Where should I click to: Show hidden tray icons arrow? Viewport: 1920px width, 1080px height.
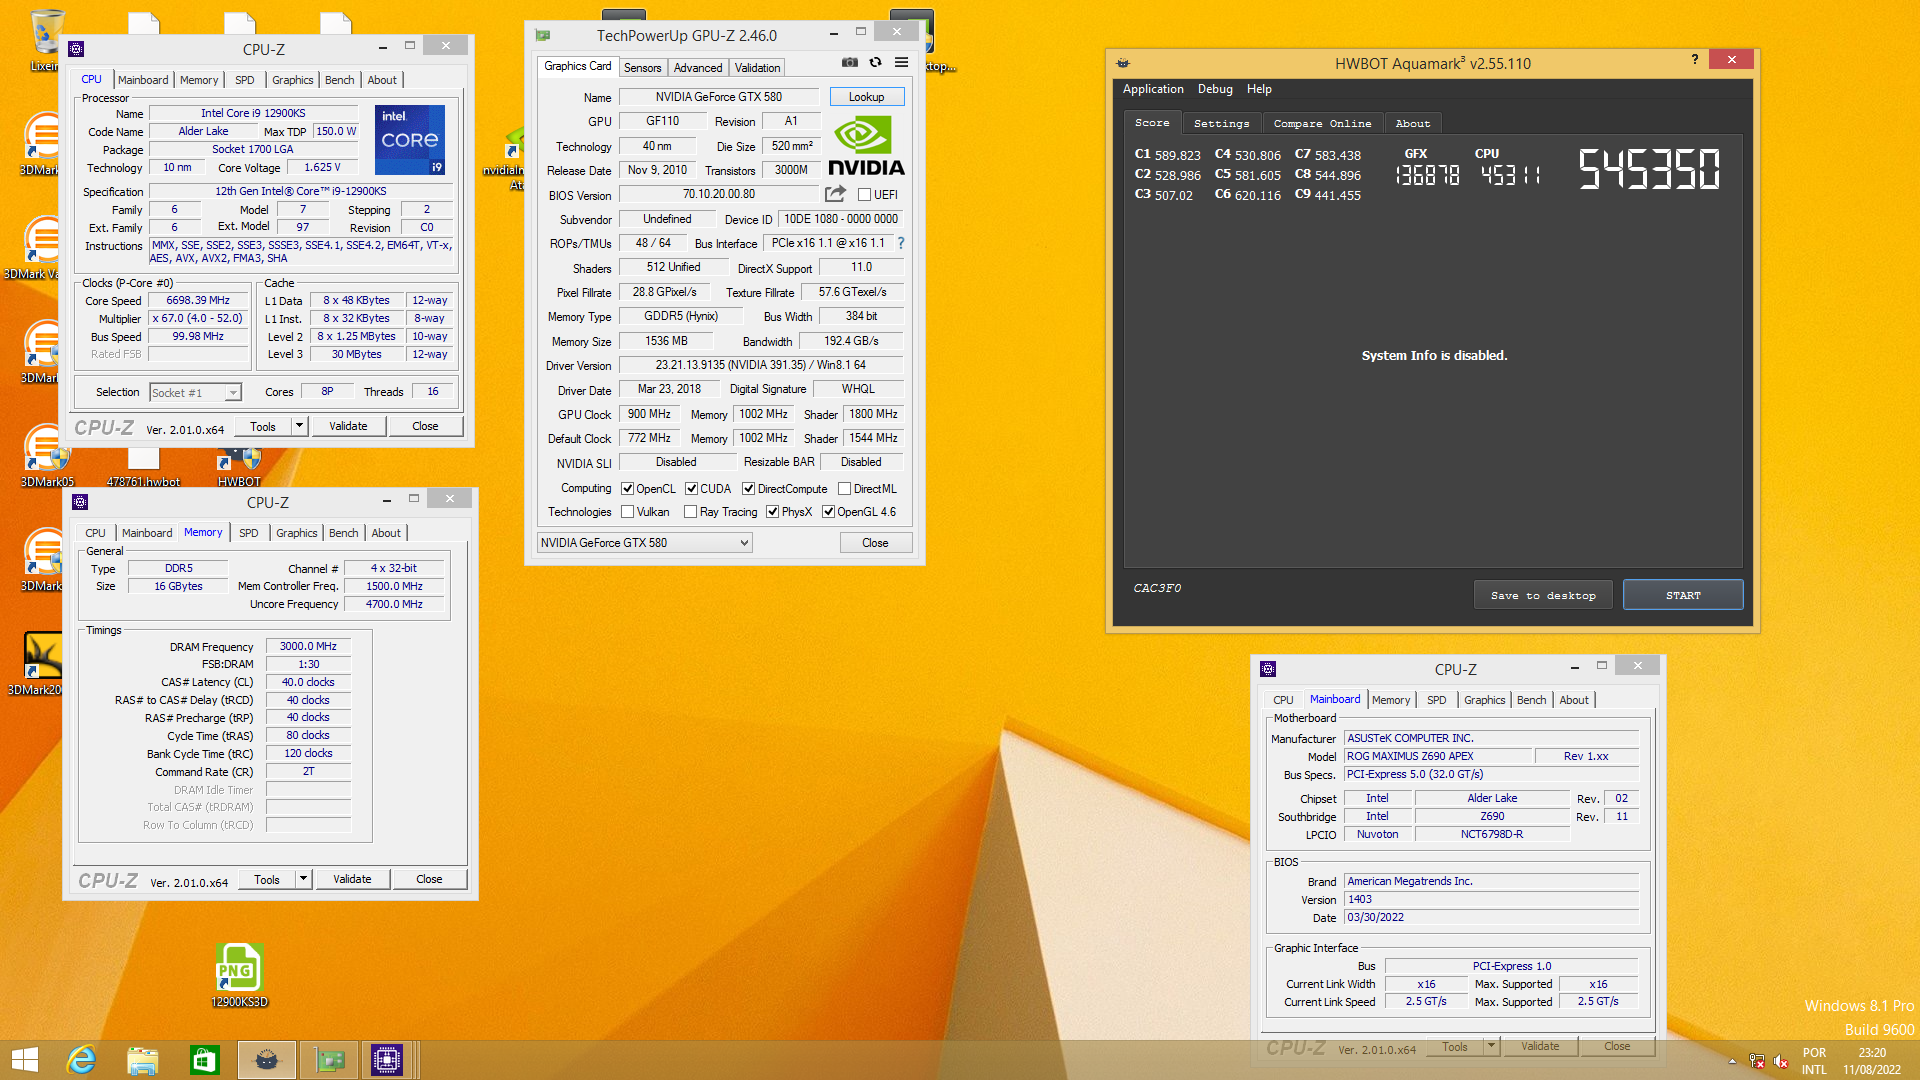(x=1732, y=1061)
